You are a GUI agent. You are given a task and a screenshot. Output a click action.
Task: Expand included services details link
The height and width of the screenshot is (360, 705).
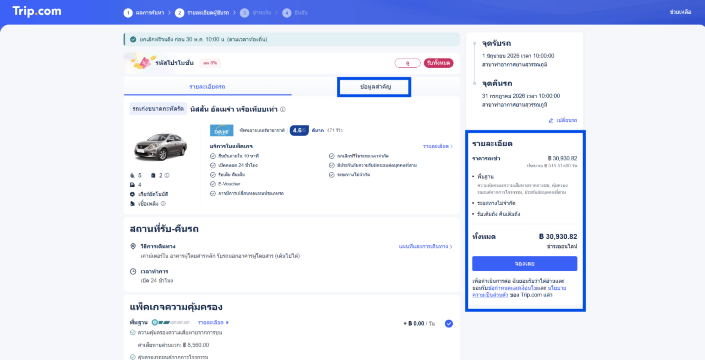(437, 147)
